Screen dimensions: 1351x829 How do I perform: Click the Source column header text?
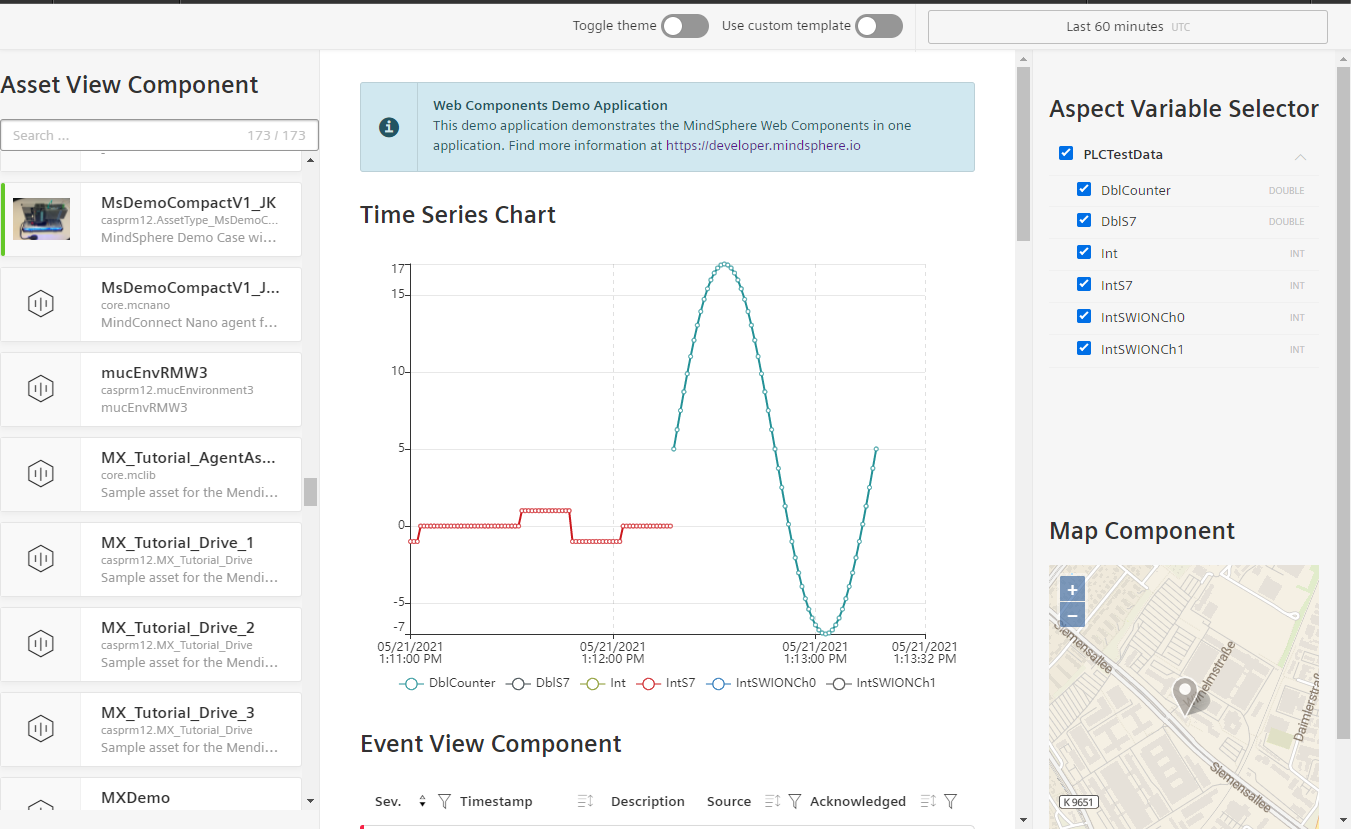[x=729, y=801]
